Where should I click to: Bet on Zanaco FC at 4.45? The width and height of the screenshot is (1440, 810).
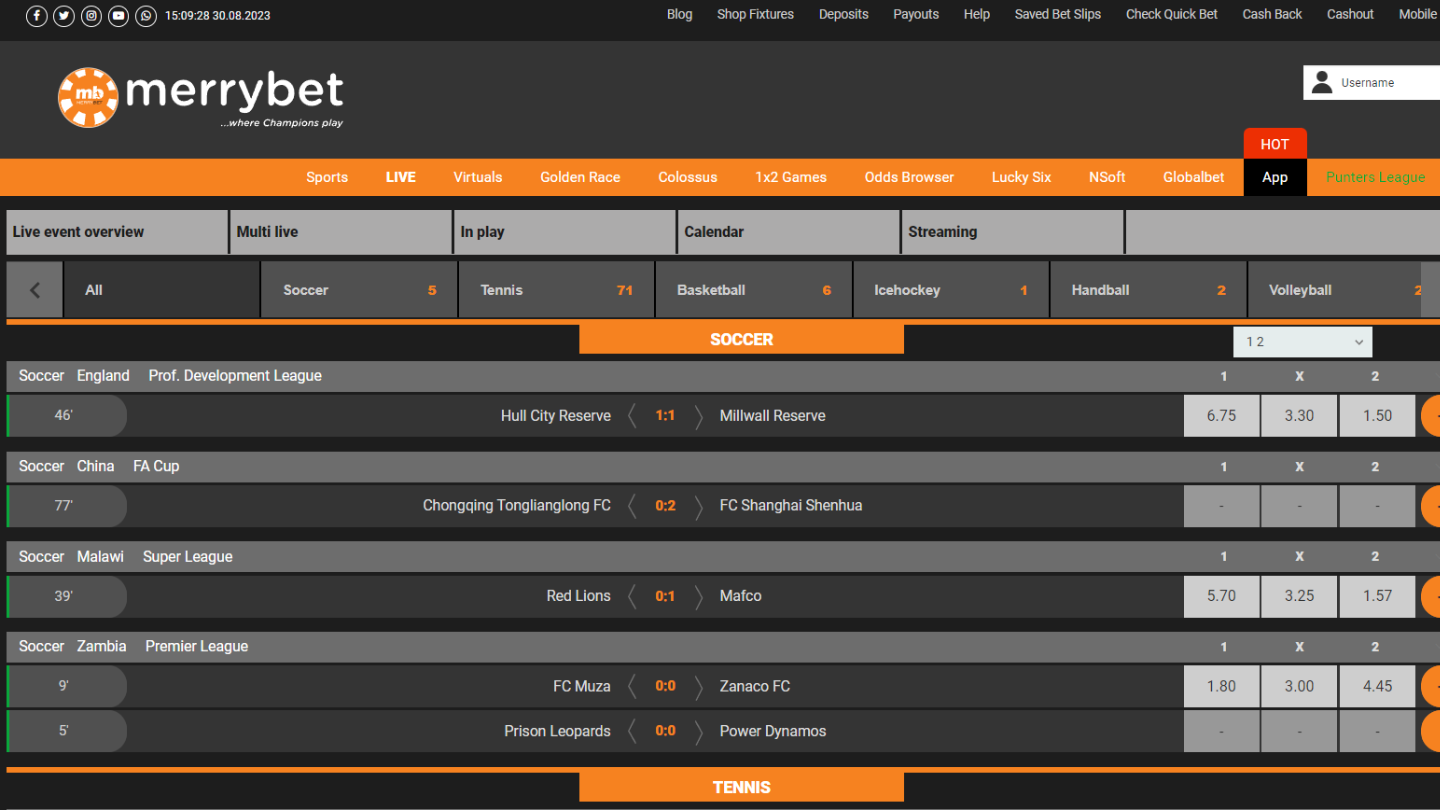click(x=1377, y=686)
